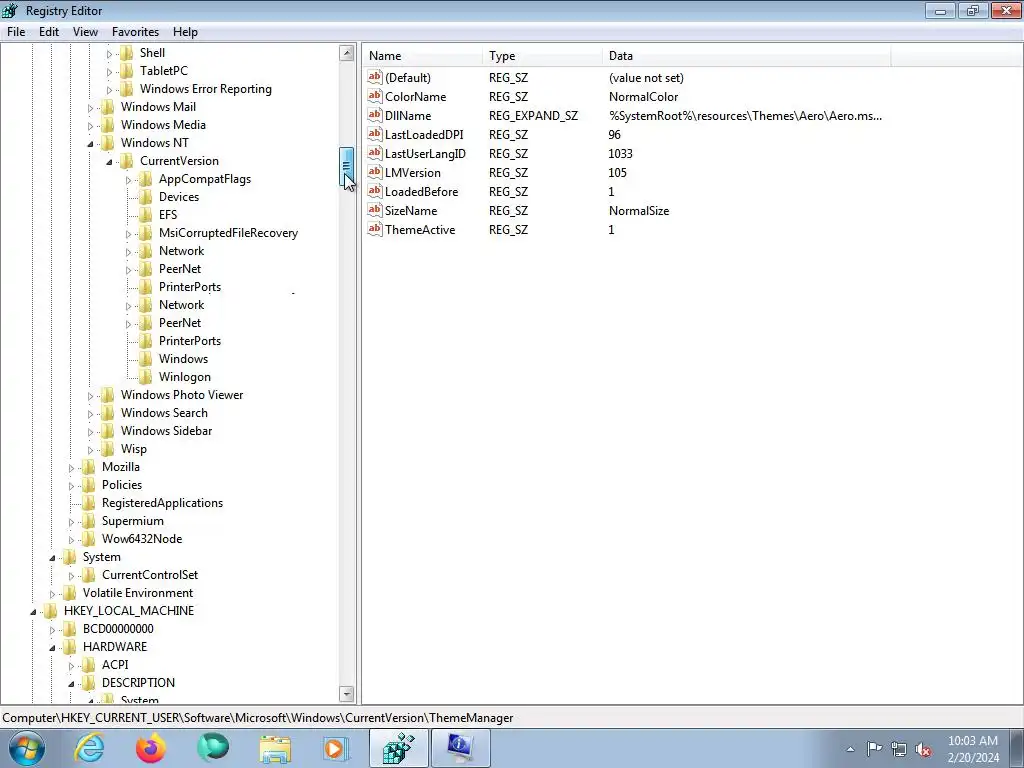
Task: Collapse the Windows NT key
Action: pos(90,144)
